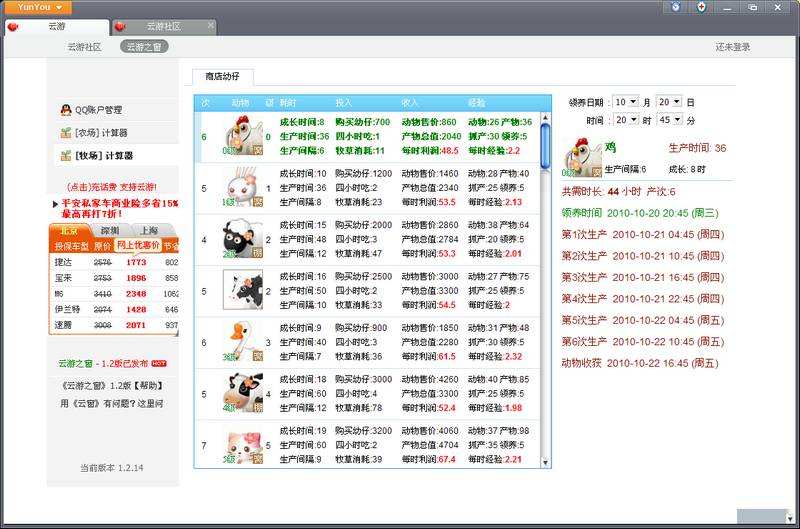Image resolution: width=800 pixels, height=529 pixels.
Task: Click the 捷达 car row
Action: click(x=114, y=262)
